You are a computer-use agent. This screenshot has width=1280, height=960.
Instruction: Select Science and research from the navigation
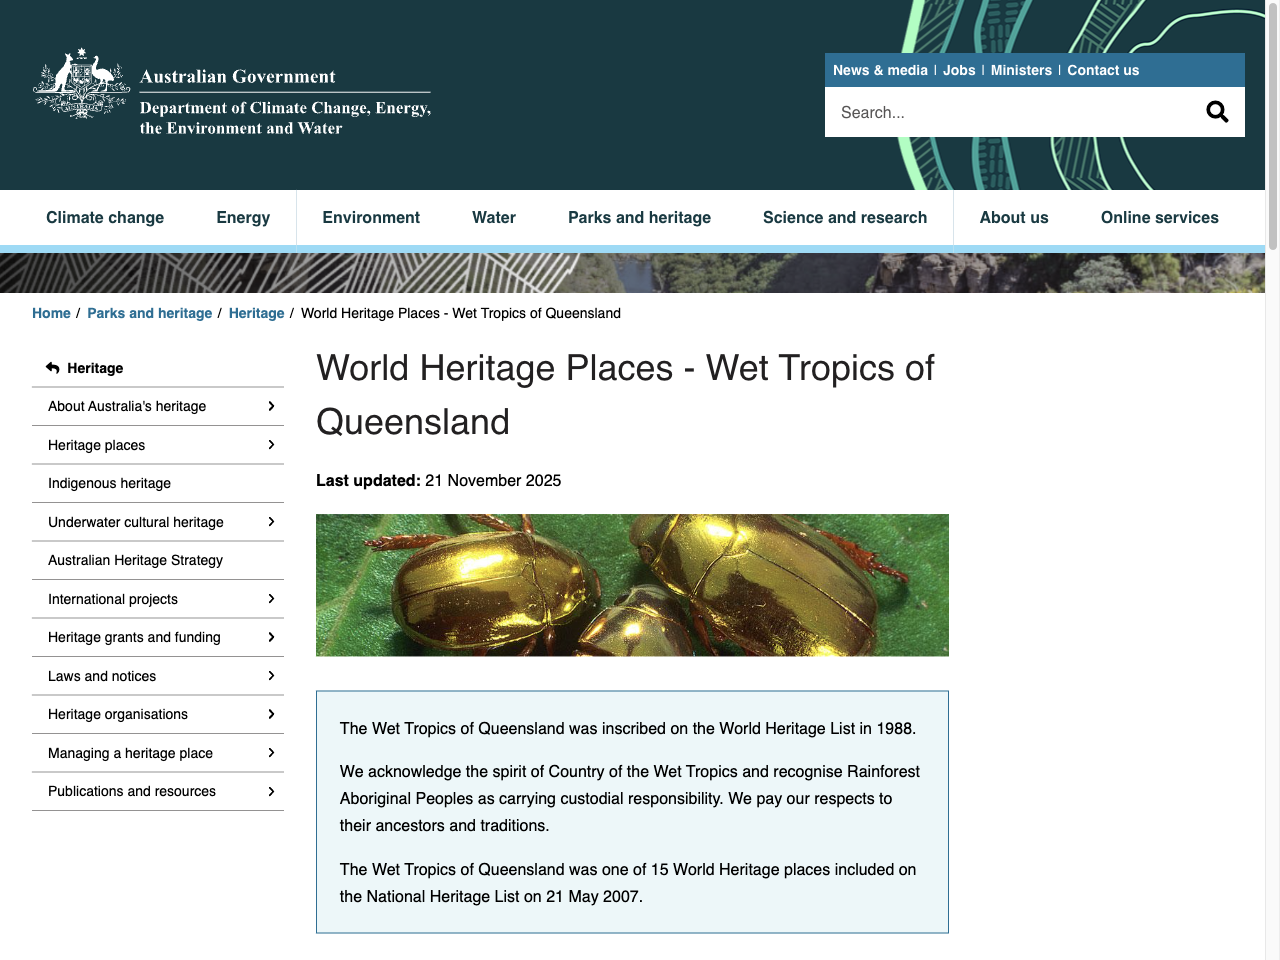coord(845,217)
